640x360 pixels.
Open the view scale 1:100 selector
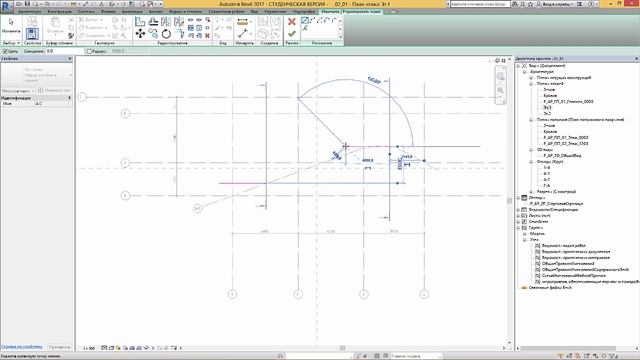click(89, 349)
